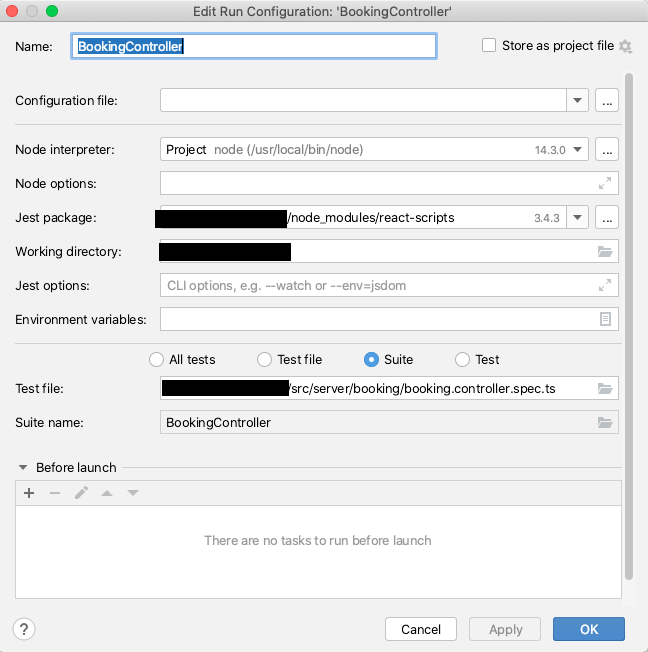The width and height of the screenshot is (648, 652).
Task: Expand the Jest options field
Action: click(605, 285)
